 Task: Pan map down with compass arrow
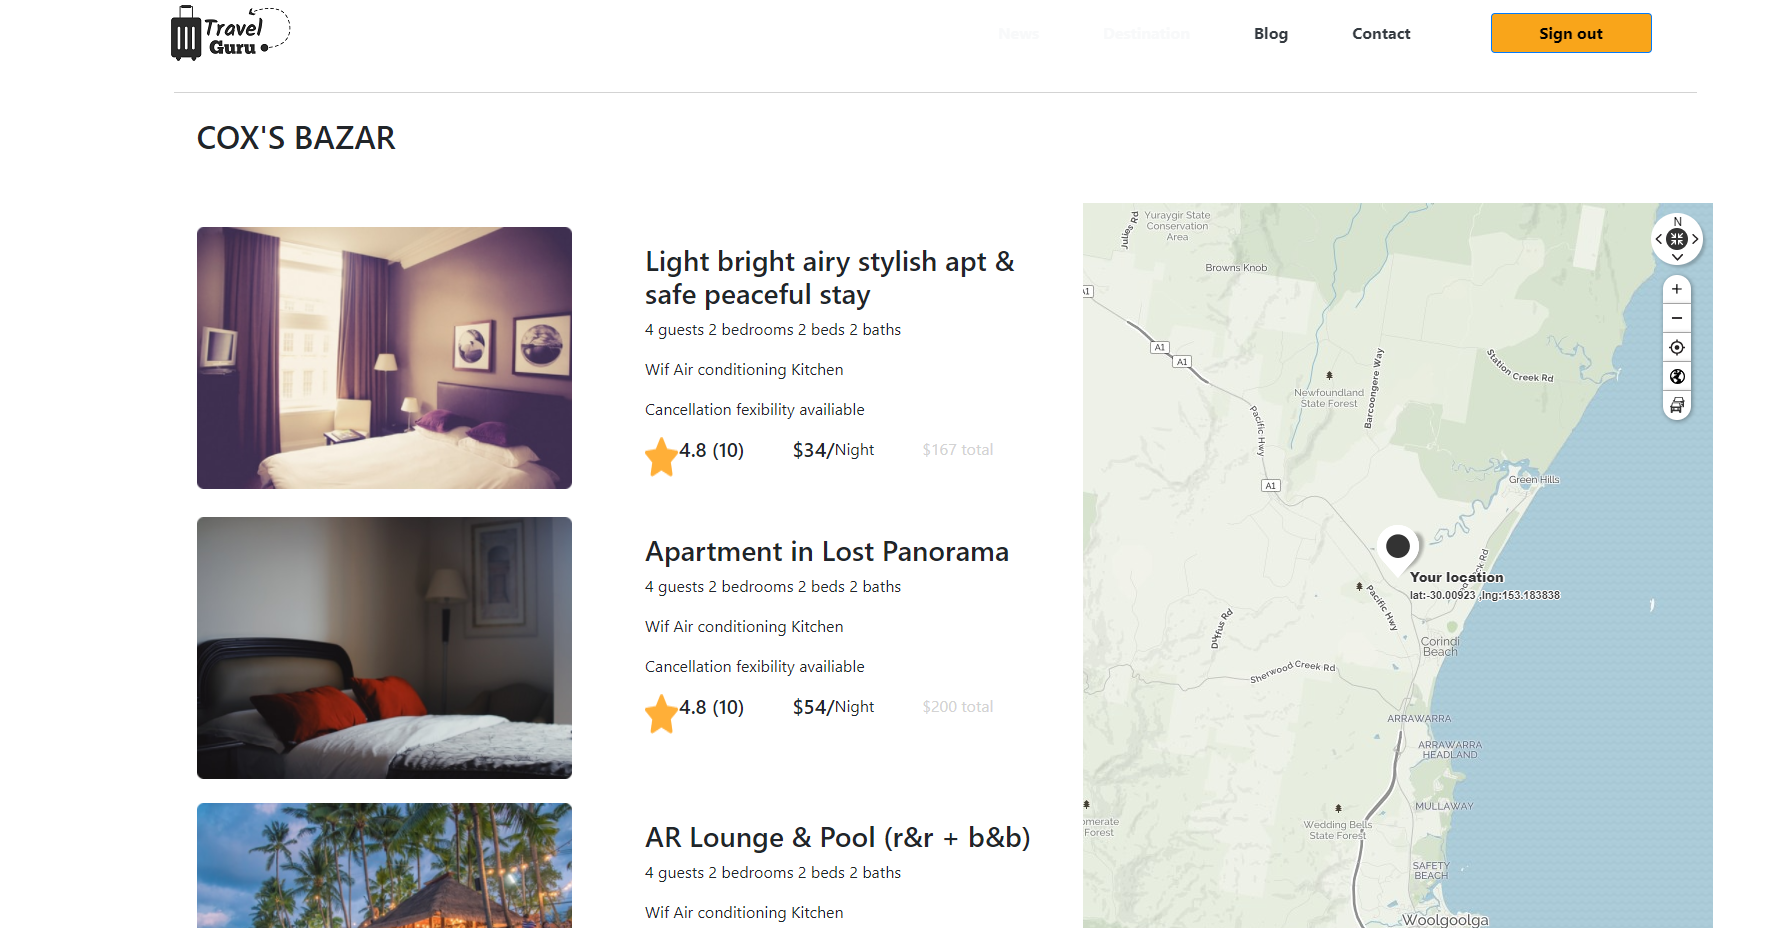[x=1677, y=258]
